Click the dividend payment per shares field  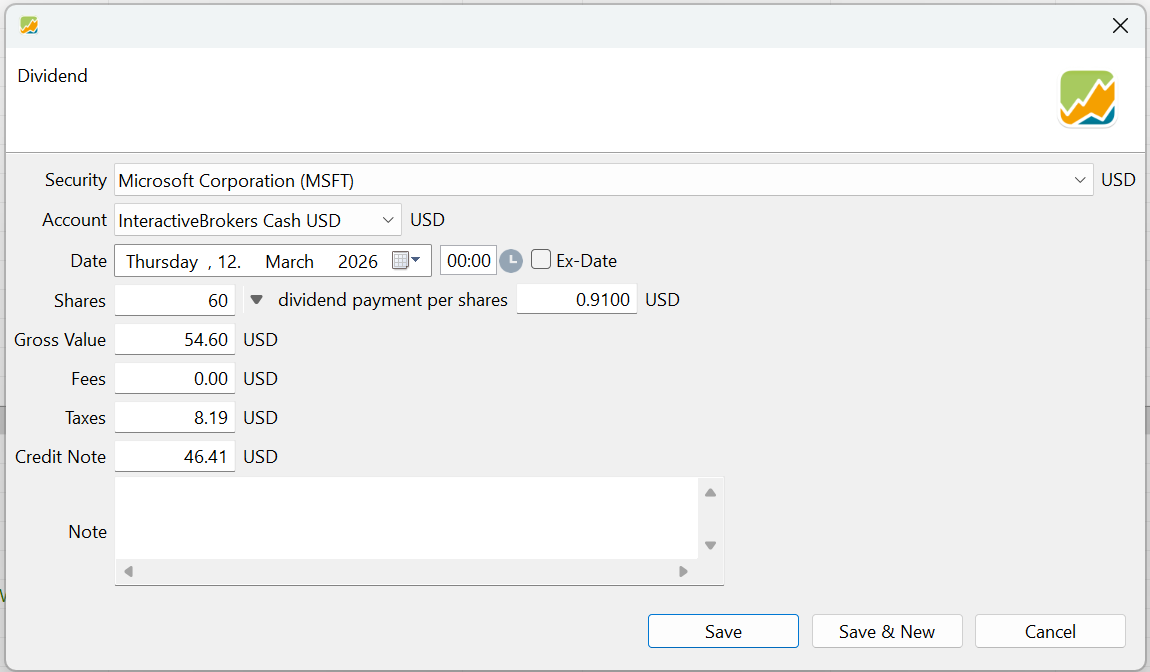pyautogui.click(x=576, y=299)
